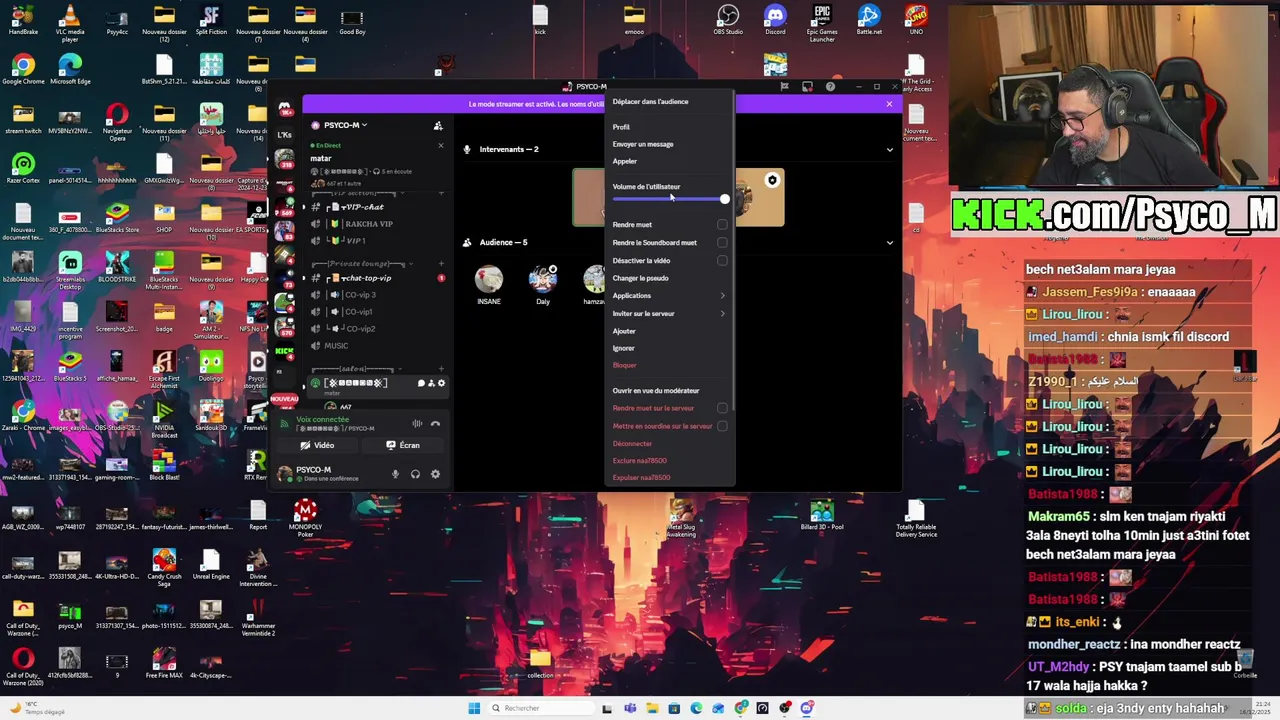The image size is (1280, 720).
Task: Open Discord help question mark icon
Action: 830,87
